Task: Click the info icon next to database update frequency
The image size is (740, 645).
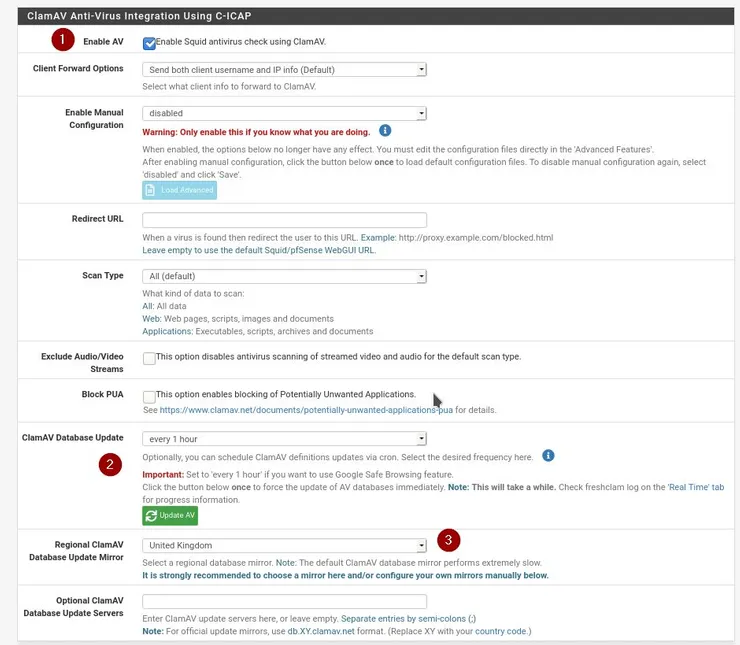Action: pos(548,456)
